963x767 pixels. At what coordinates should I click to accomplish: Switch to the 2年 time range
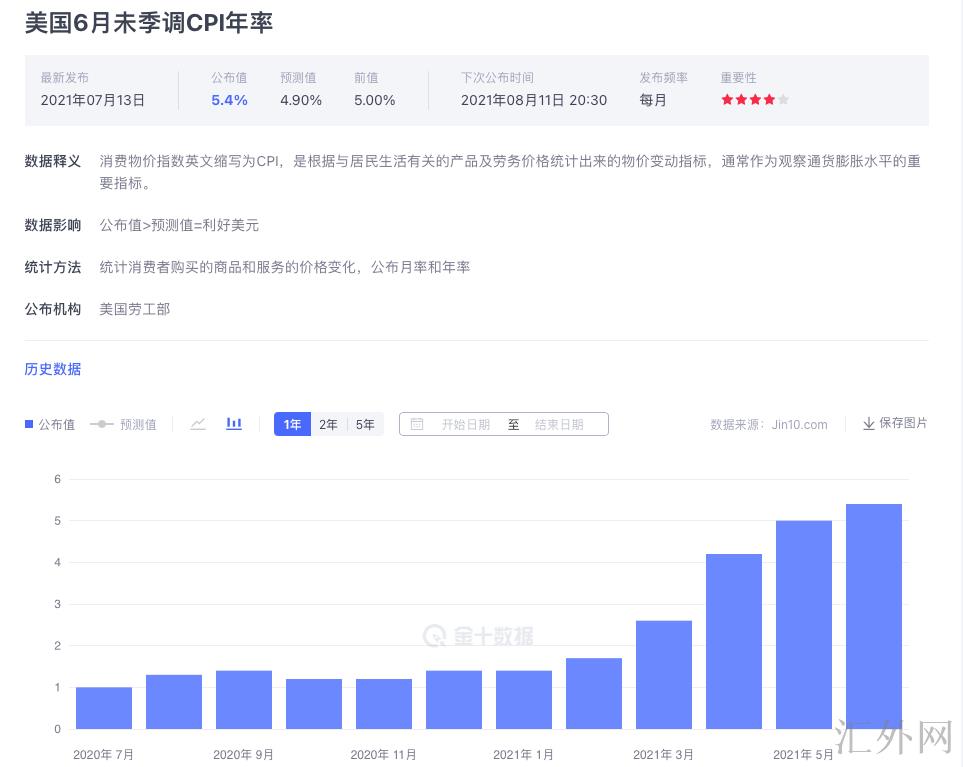tap(328, 424)
